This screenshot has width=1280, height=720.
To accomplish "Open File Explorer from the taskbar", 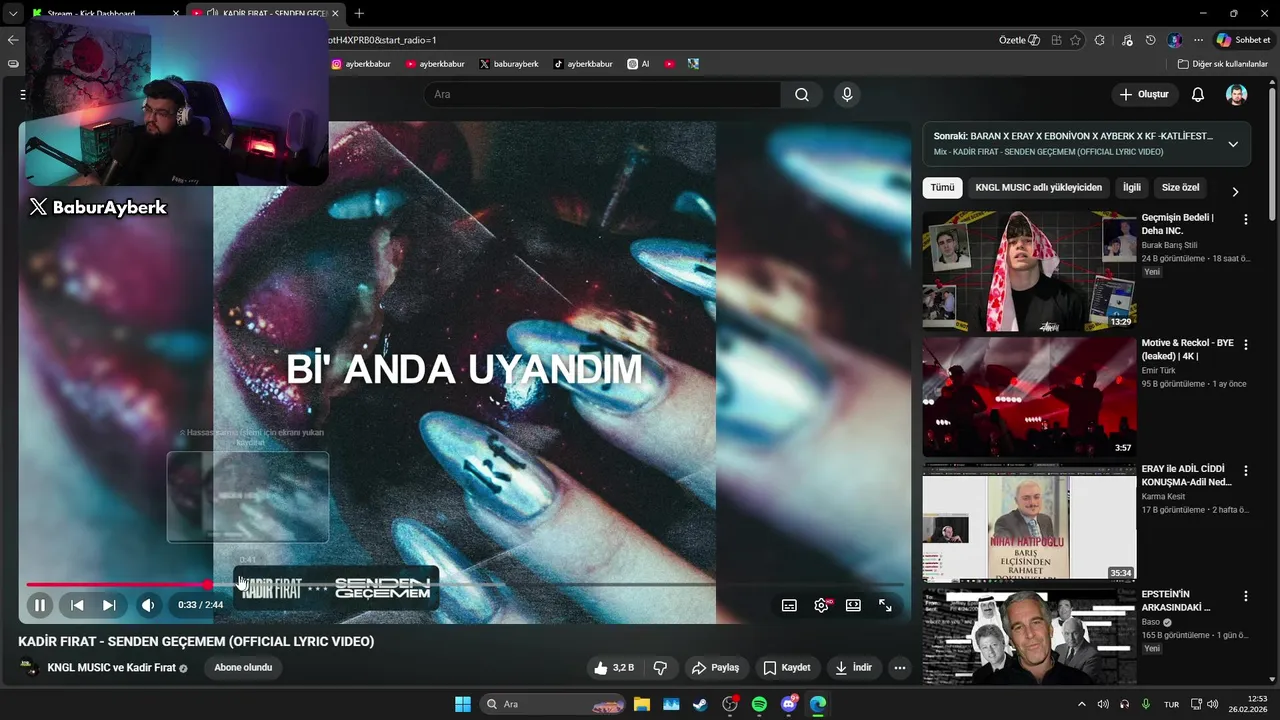I will (641, 704).
